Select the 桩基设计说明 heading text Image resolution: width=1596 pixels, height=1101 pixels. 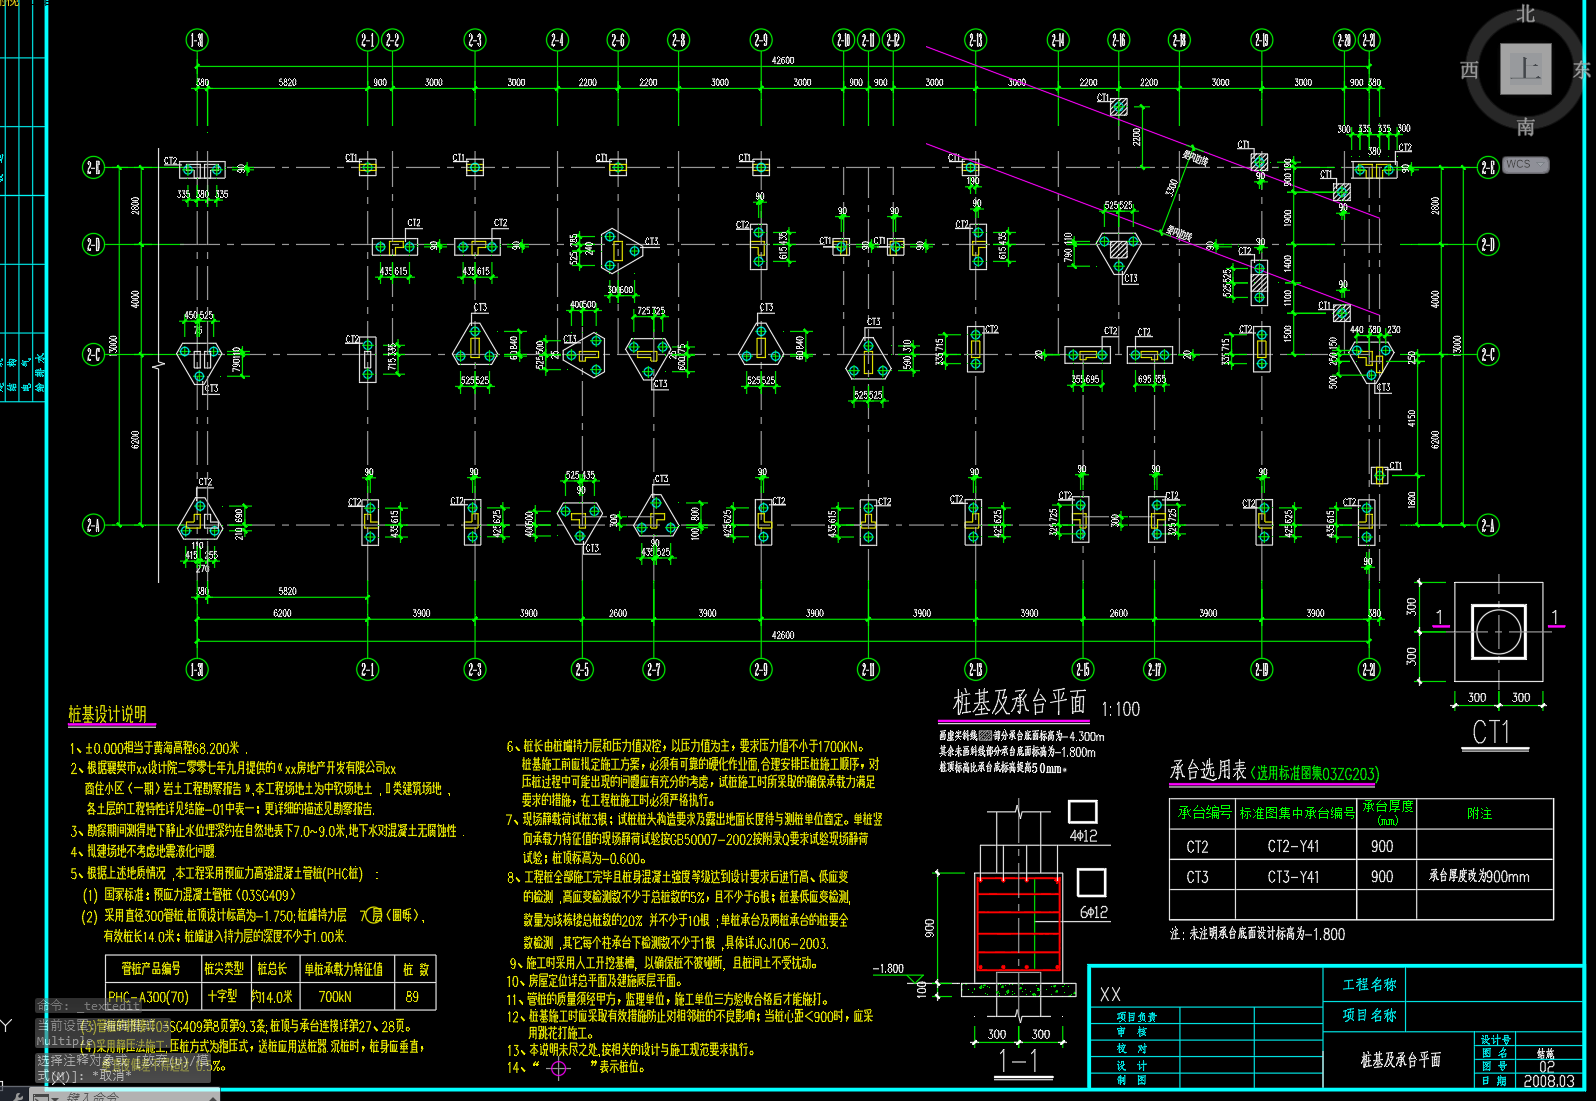pos(107,713)
